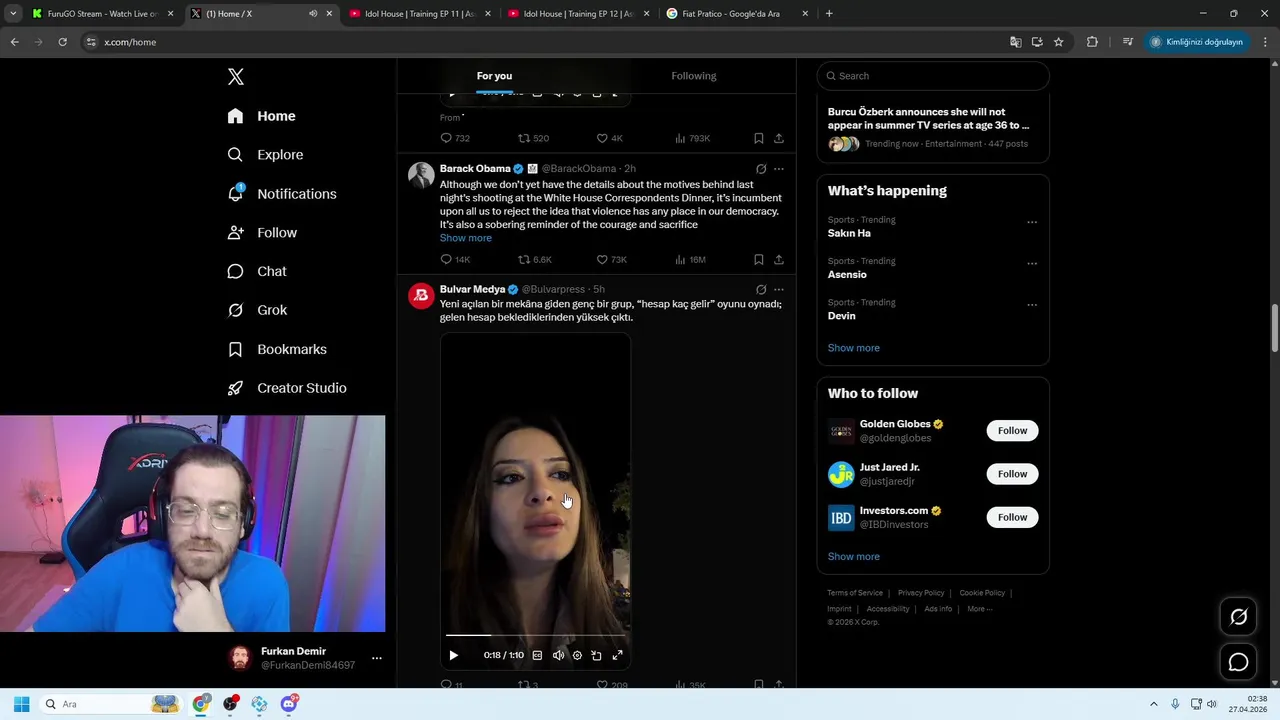1280x720 pixels.
Task: Open floating Grok button
Action: coord(1238,617)
